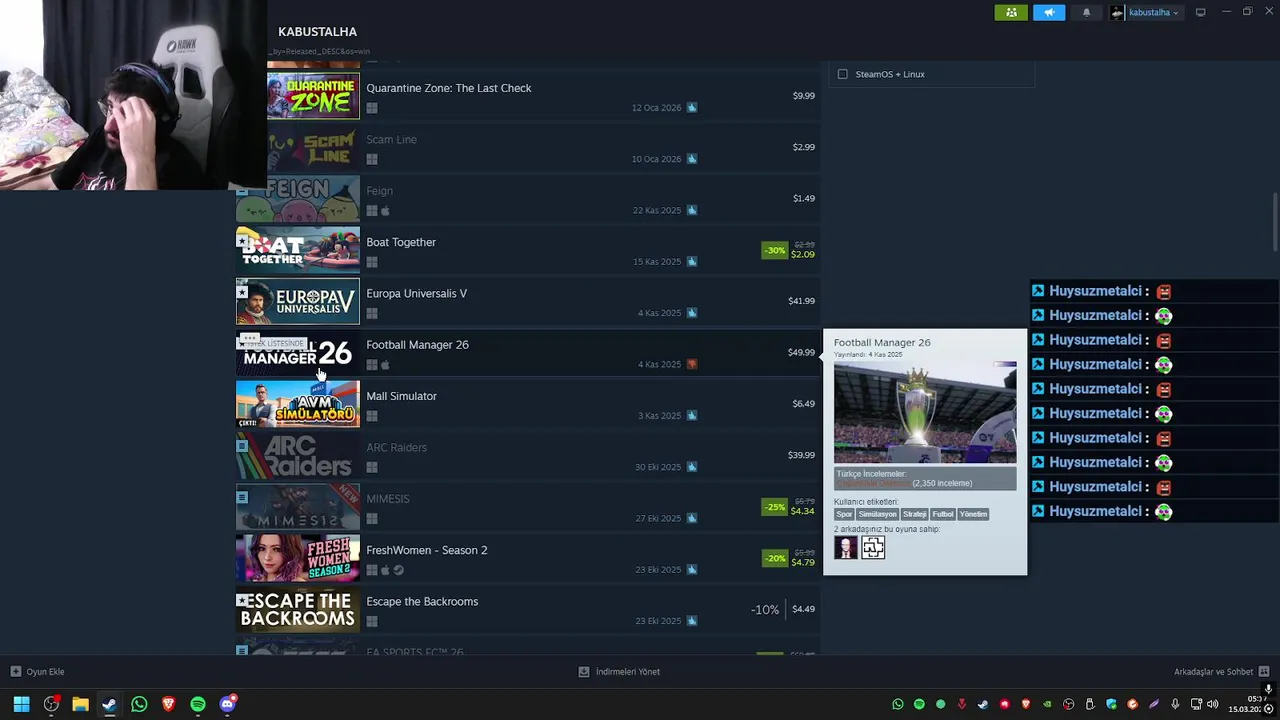Click FreshWomen -20% discount badge

pyautogui.click(x=774, y=558)
